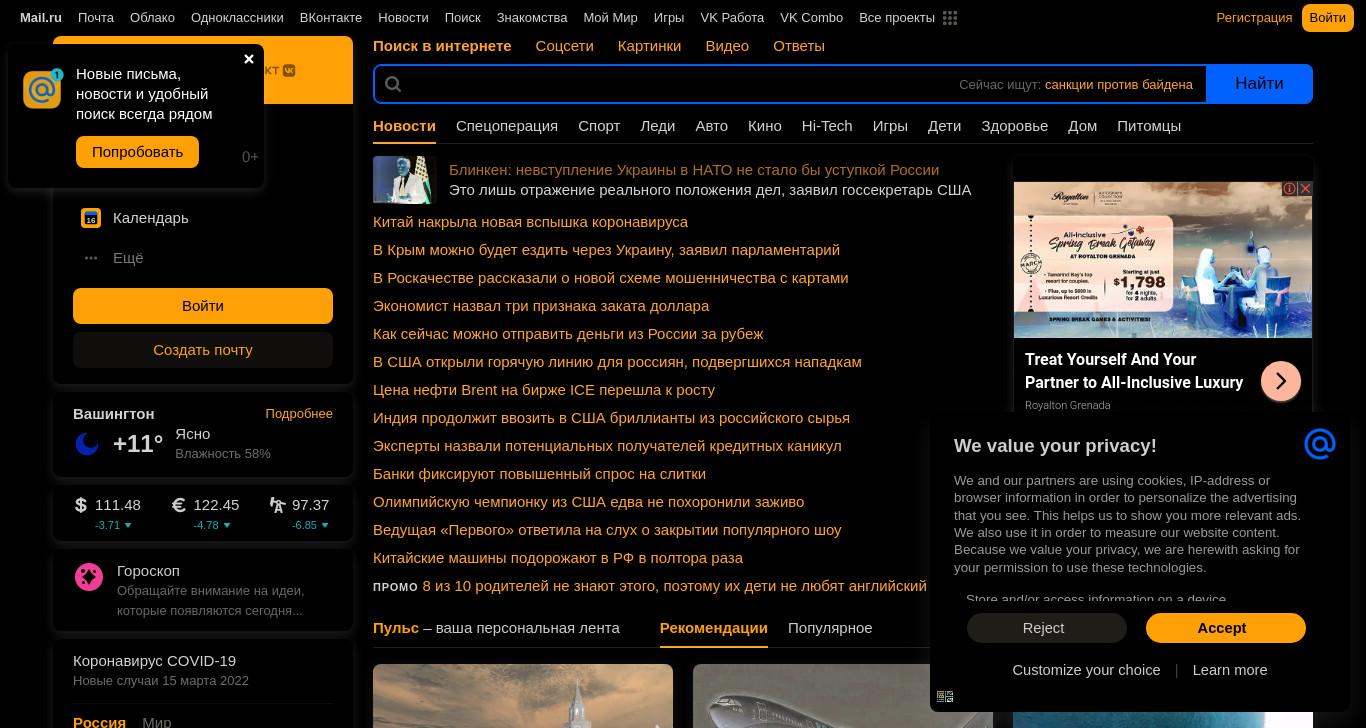Select the Hi-Tech news tab

click(x=826, y=126)
